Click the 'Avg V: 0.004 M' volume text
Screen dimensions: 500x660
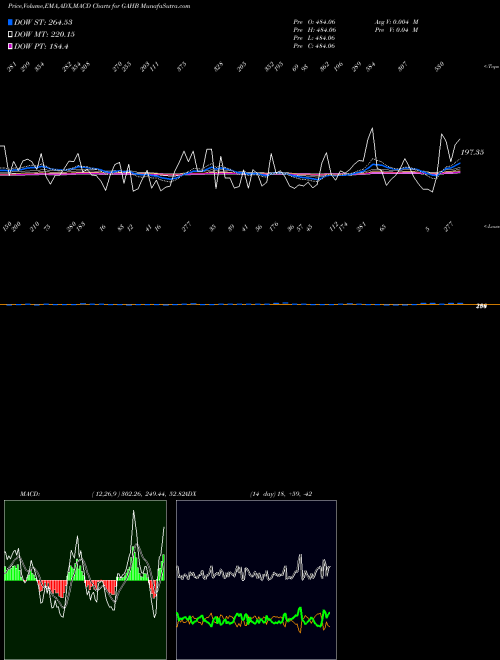[396, 22]
